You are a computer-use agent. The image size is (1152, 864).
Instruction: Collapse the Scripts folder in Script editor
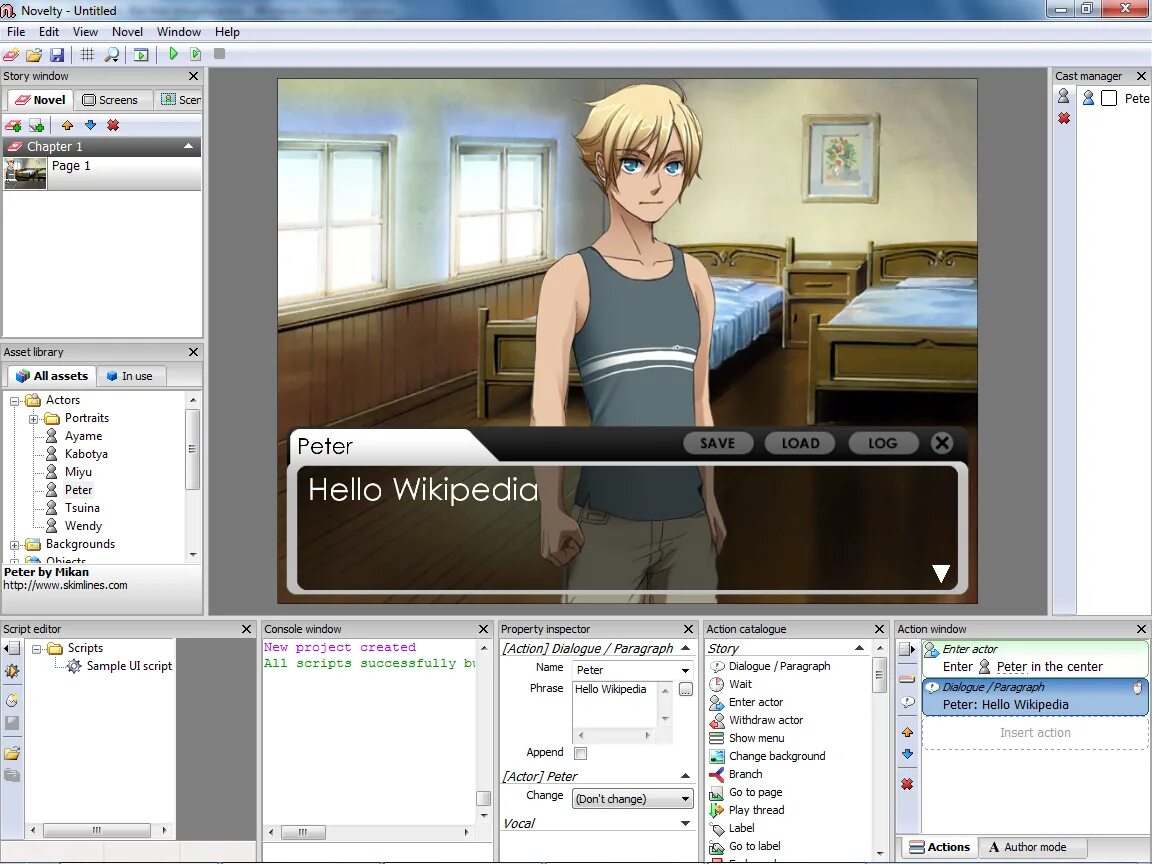pyautogui.click(x=36, y=649)
